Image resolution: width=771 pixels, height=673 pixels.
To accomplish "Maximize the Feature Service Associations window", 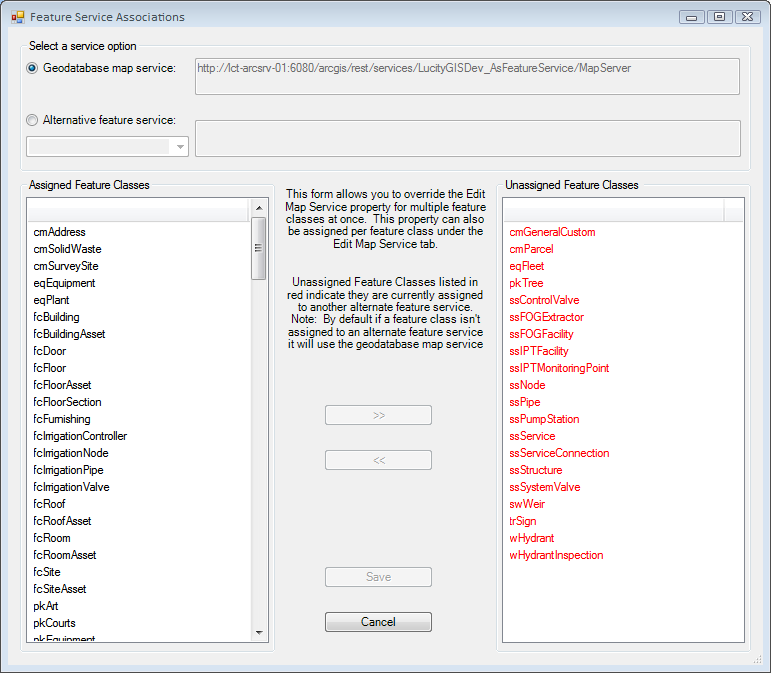I will coord(719,17).
